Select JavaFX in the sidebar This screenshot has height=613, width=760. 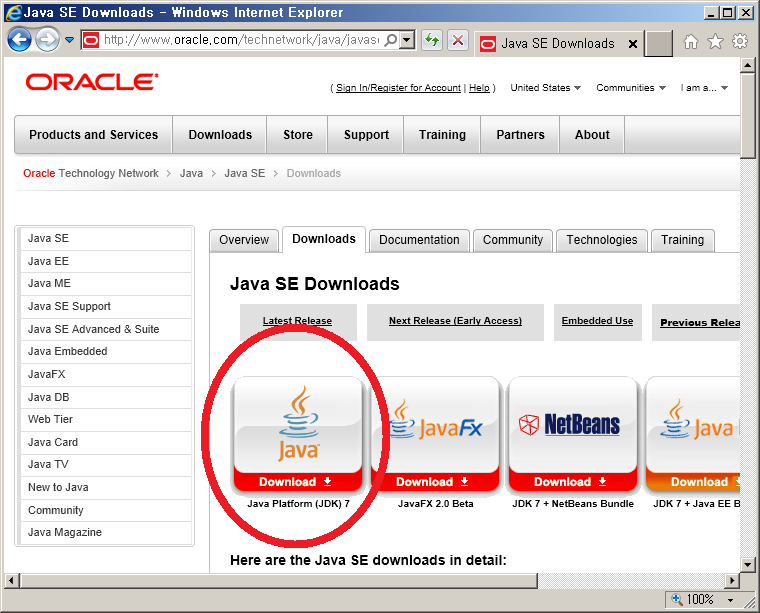(106, 374)
